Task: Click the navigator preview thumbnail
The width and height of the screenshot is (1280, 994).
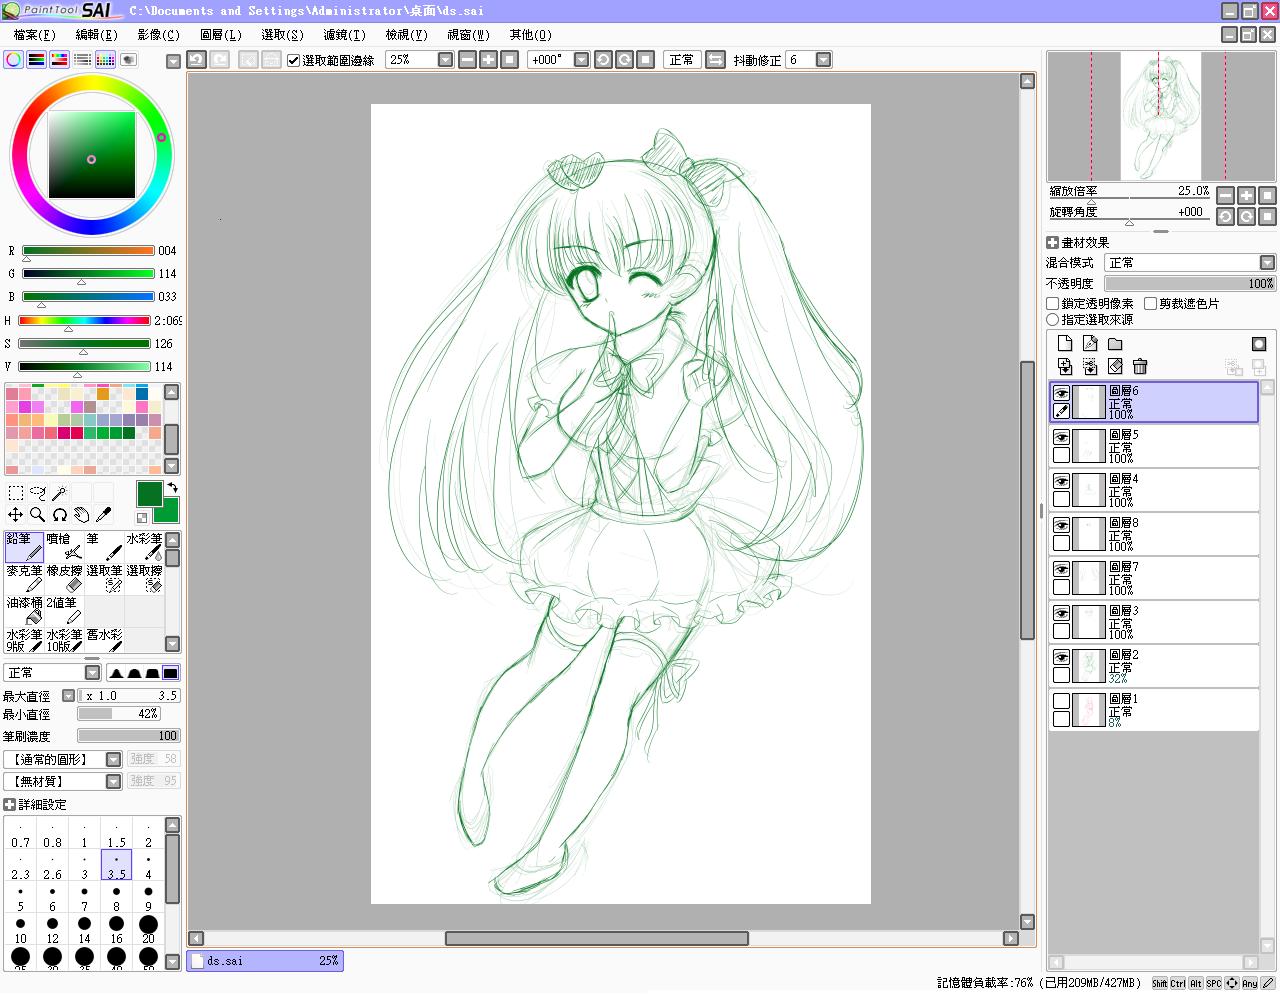Action: coord(1161,116)
